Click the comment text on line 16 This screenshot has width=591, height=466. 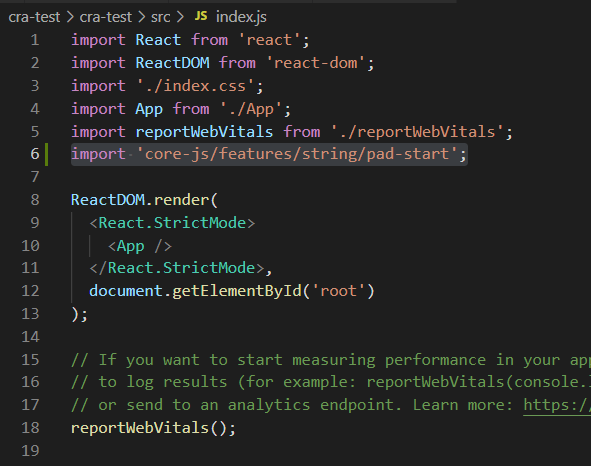point(331,382)
